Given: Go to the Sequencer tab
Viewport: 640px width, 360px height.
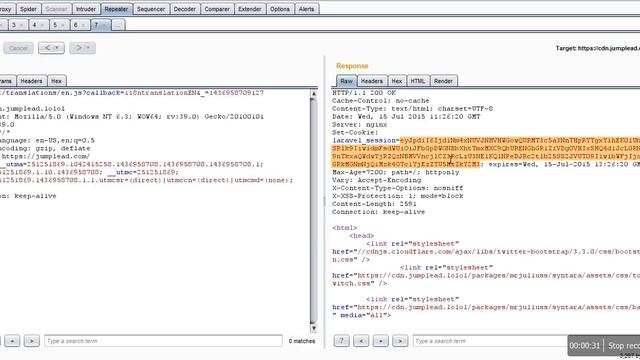Looking at the screenshot, I should coord(151,9).
